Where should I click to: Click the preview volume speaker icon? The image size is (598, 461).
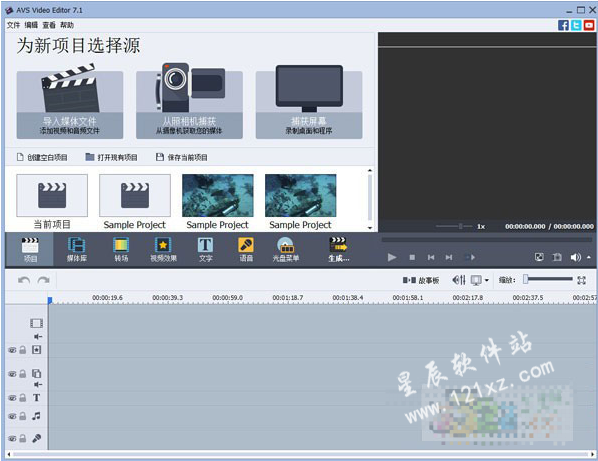pos(575,257)
